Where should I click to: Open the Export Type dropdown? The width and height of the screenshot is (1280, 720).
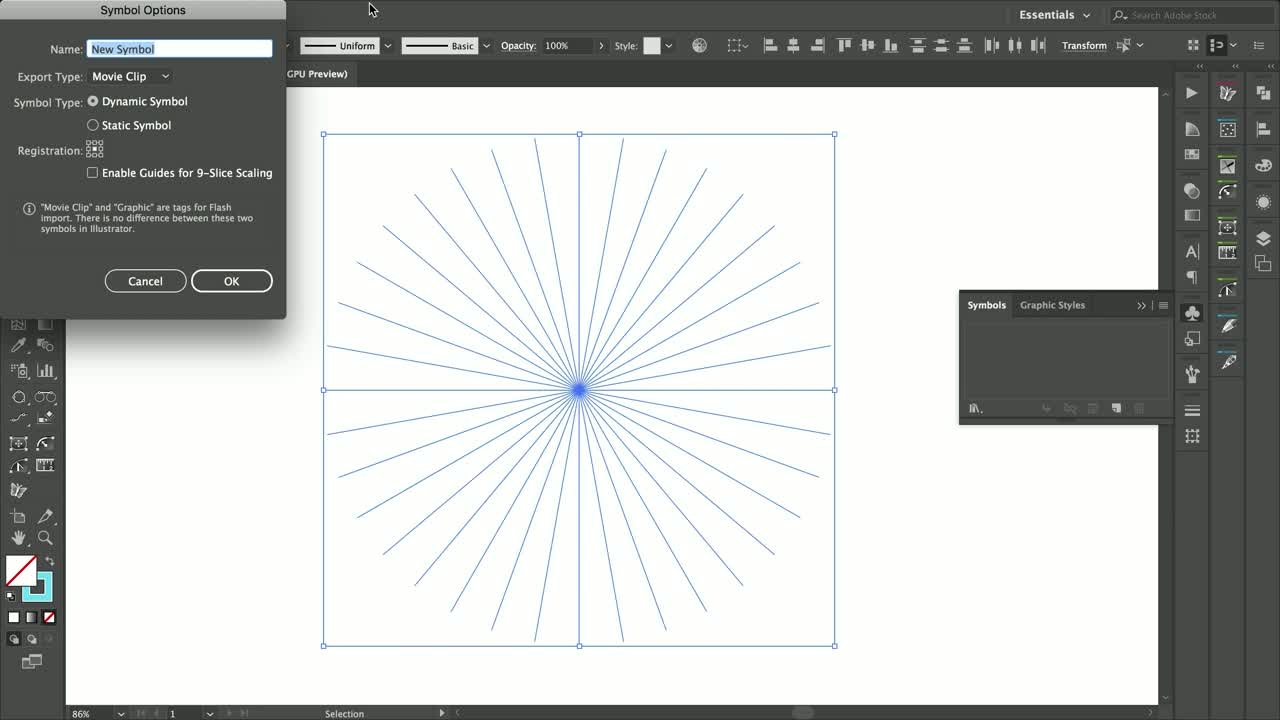click(x=130, y=76)
